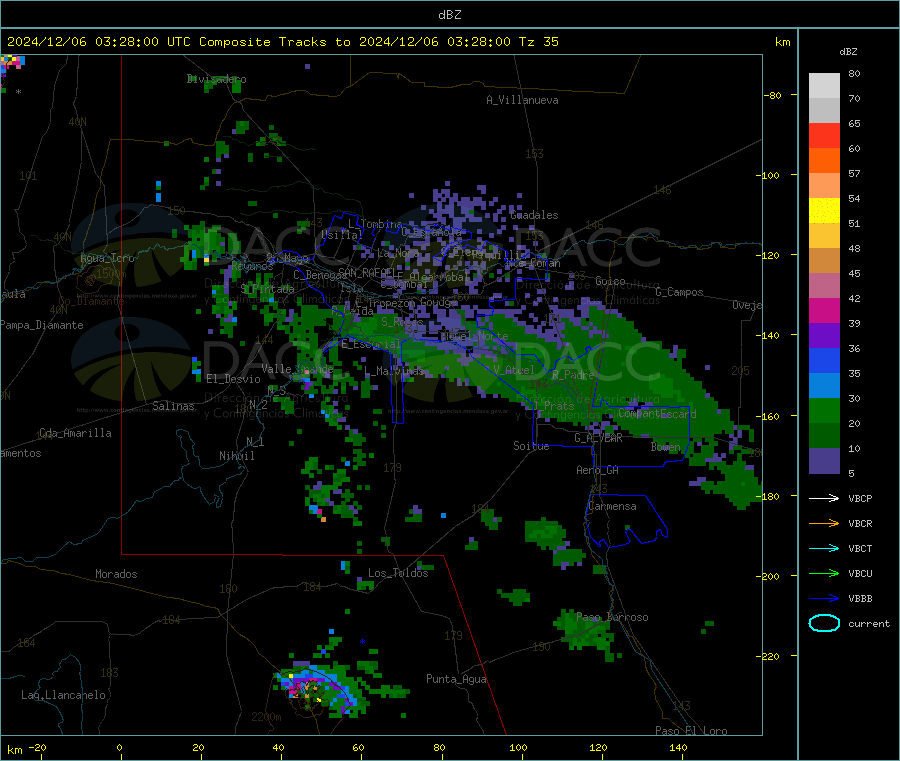The width and height of the screenshot is (900, 761).
Task: Click the L_Tombina place label
Action: coord(375,224)
